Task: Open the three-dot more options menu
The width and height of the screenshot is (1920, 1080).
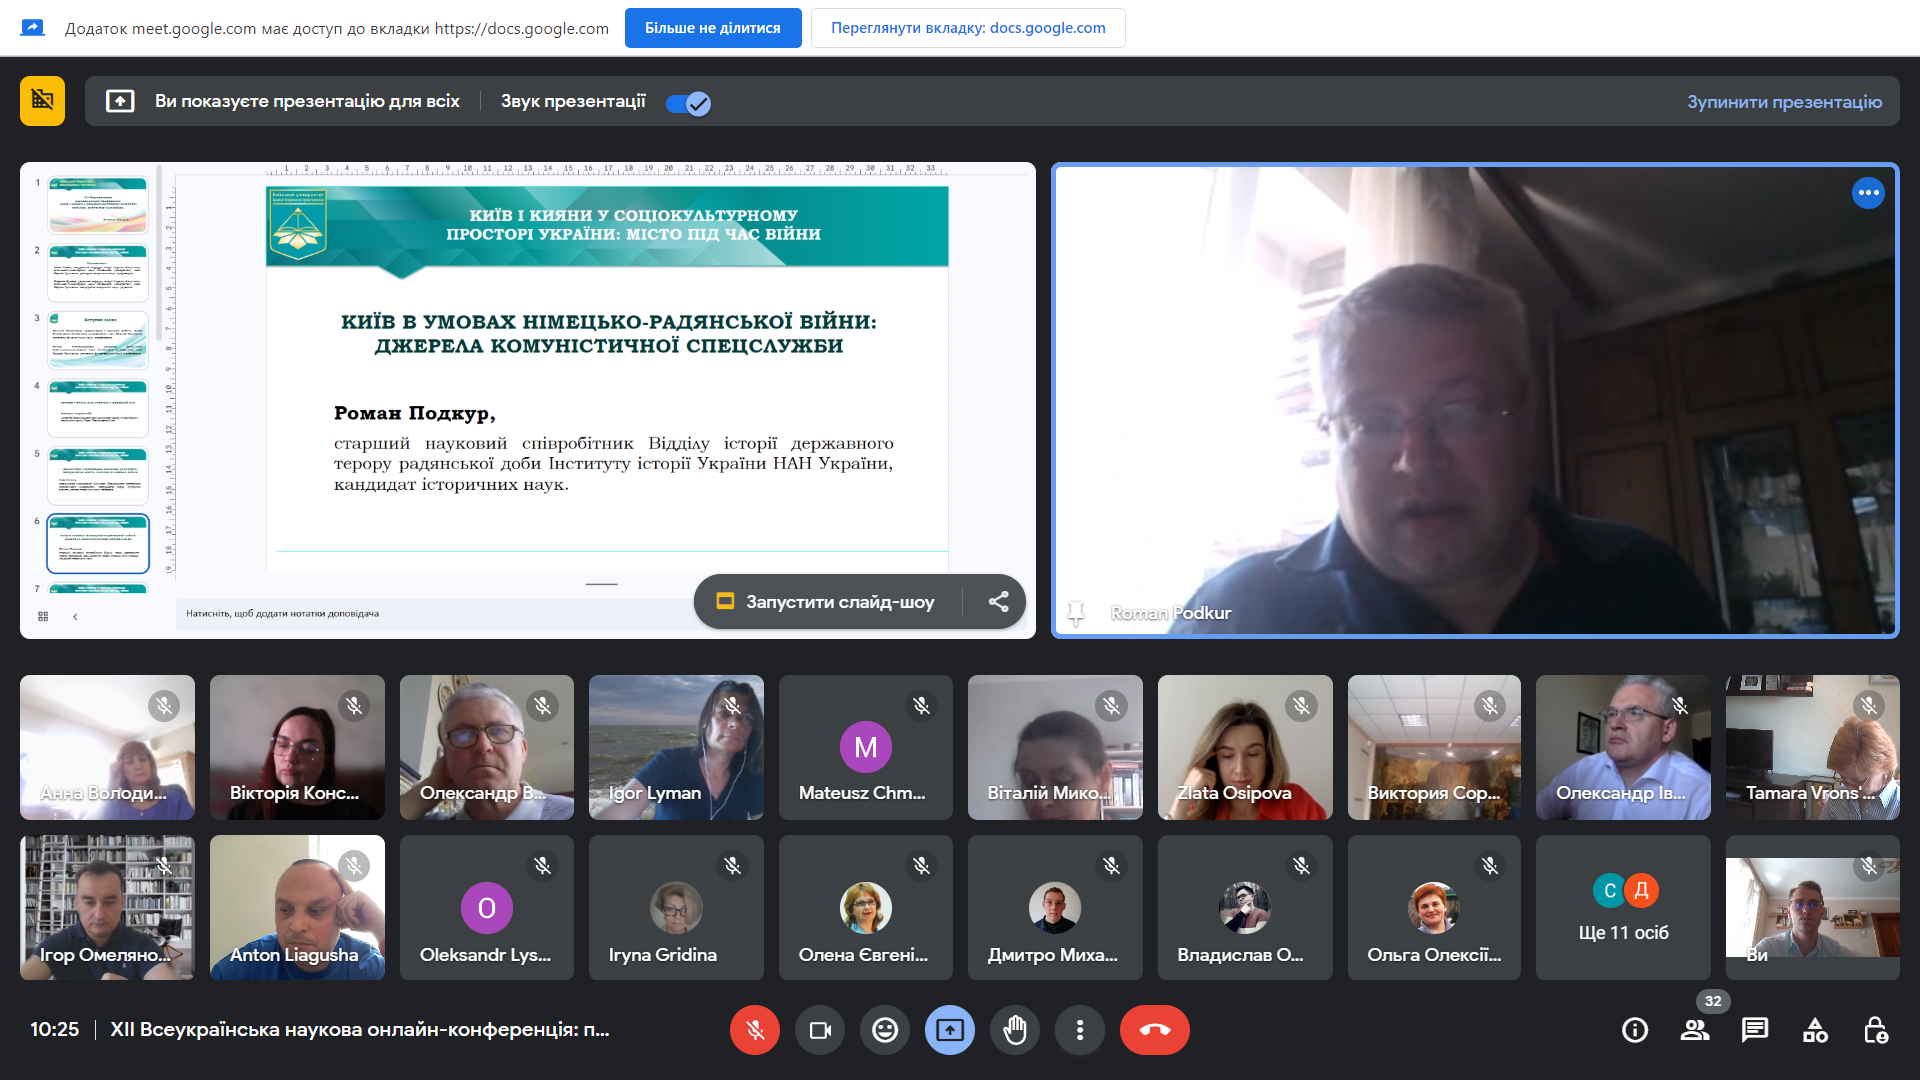Action: (x=1080, y=1030)
